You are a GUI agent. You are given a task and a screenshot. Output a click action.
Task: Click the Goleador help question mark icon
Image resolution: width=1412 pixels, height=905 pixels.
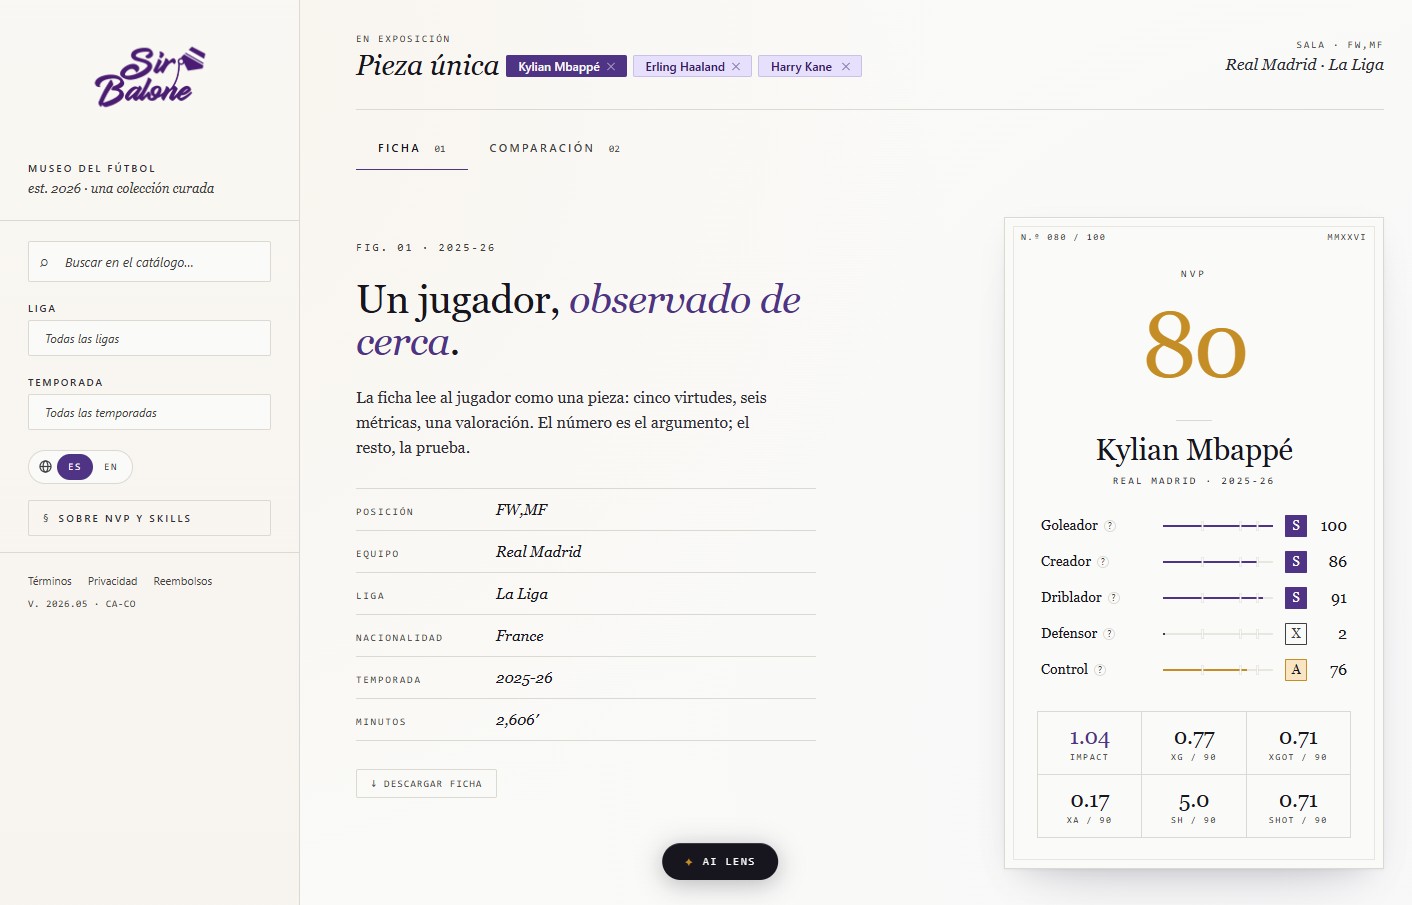[x=1110, y=526]
